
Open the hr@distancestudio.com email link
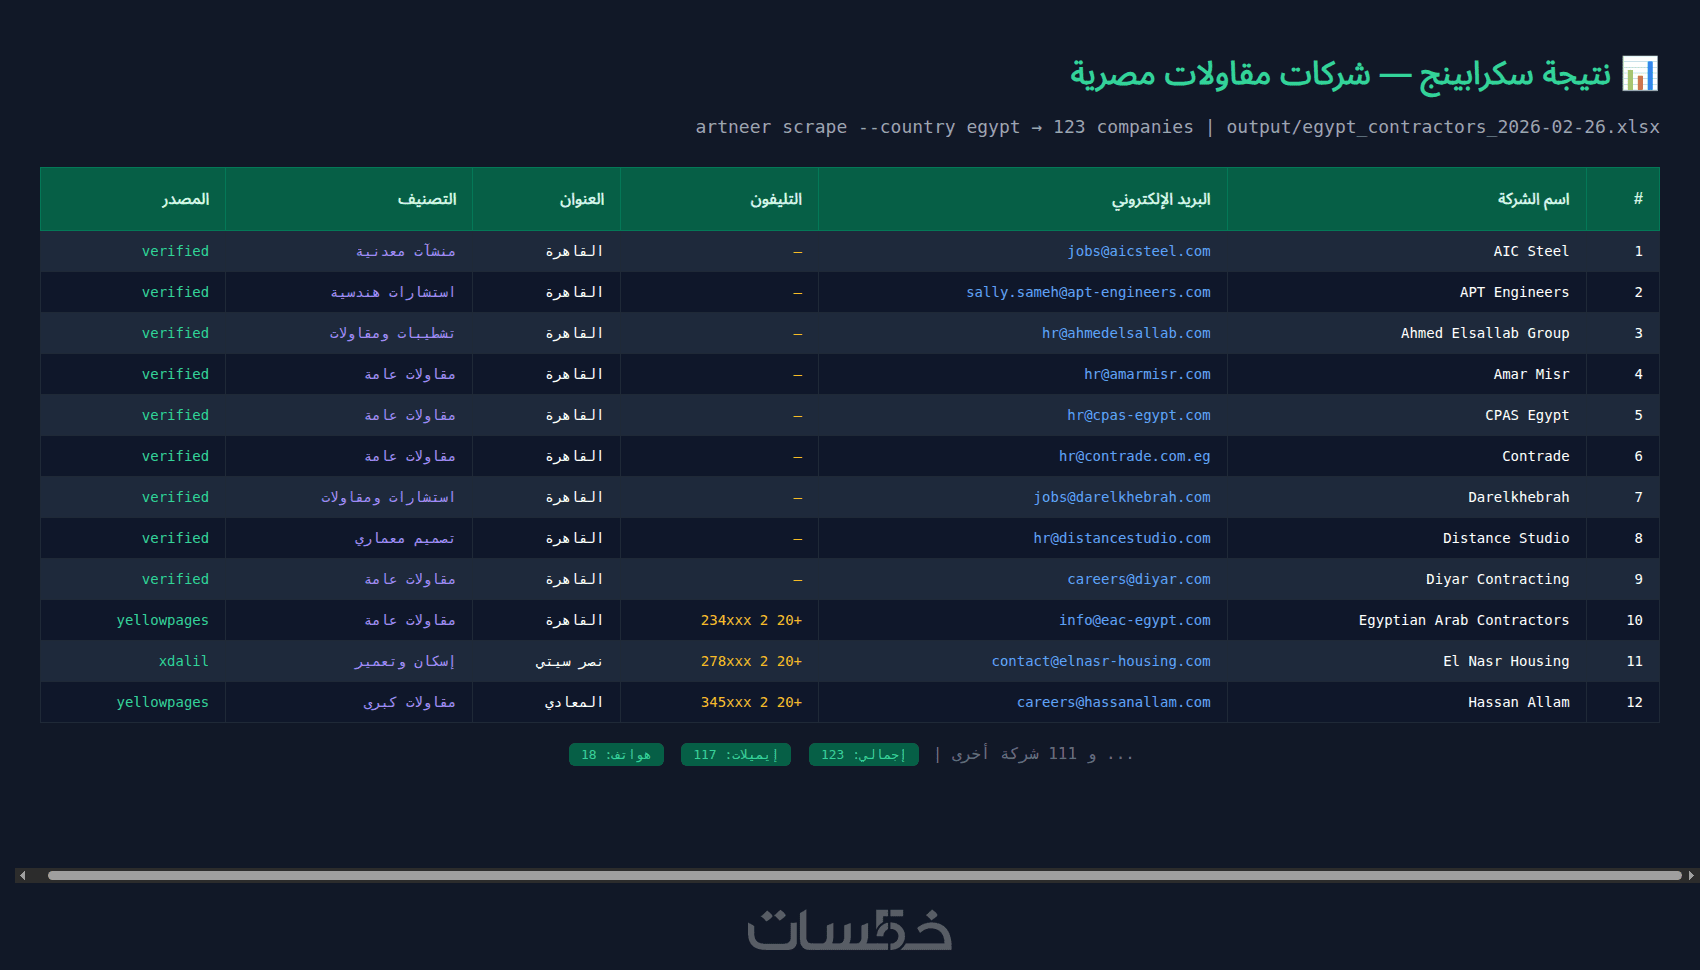click(x=1122, y=538)
